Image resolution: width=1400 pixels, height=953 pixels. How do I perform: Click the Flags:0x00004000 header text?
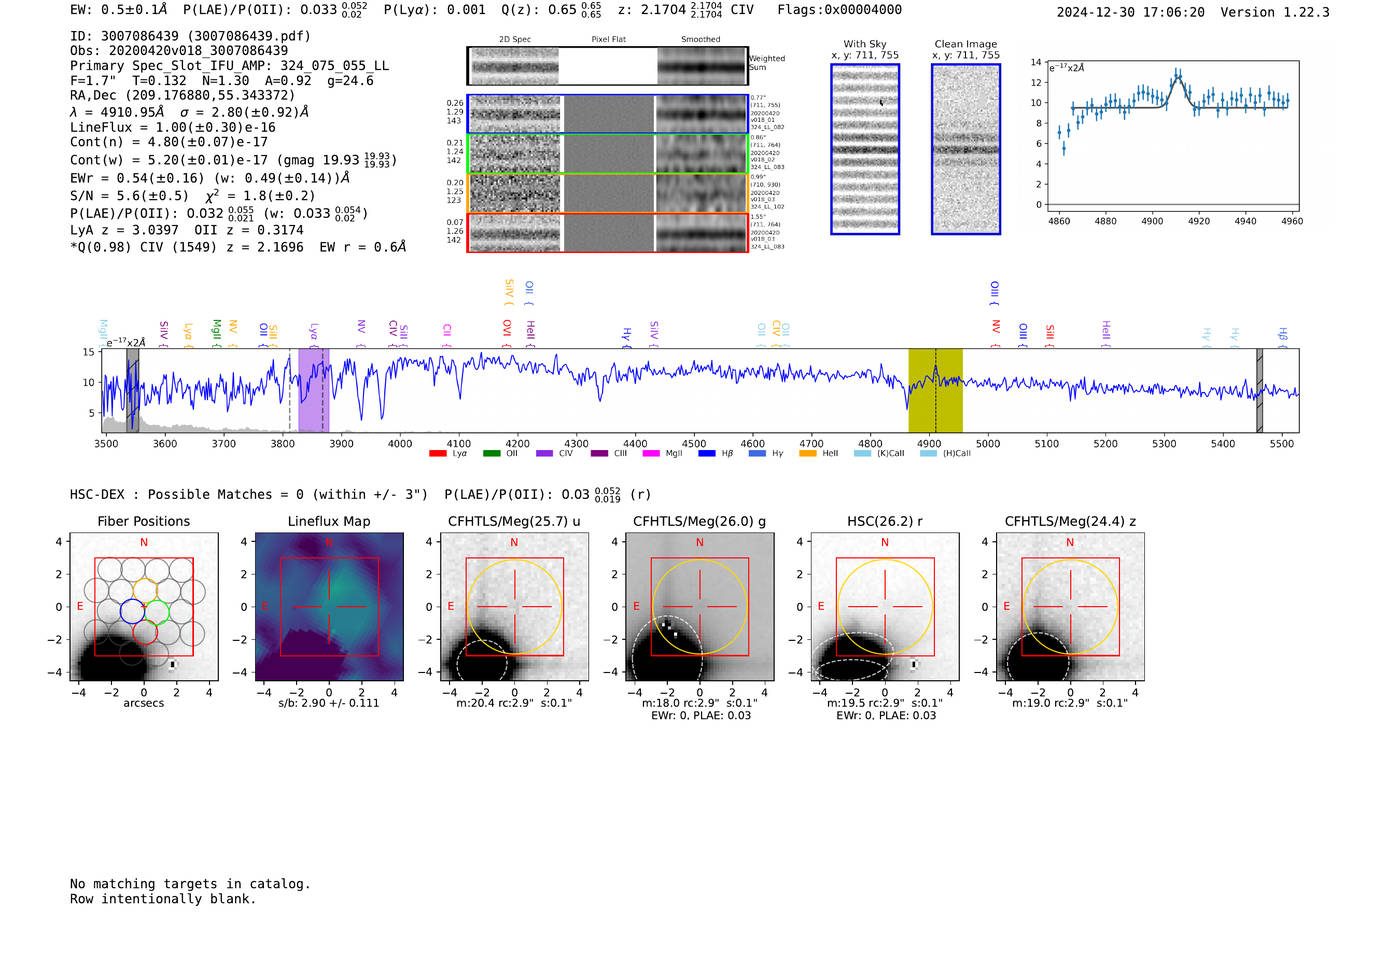click(x=840, y=10)
